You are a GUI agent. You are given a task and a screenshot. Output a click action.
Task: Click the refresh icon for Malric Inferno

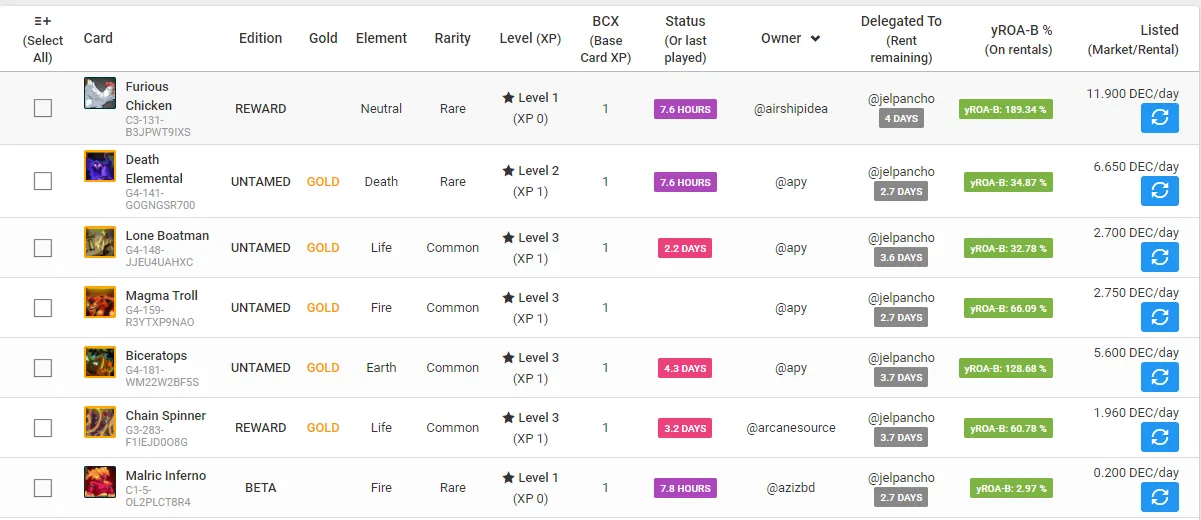1160,497
